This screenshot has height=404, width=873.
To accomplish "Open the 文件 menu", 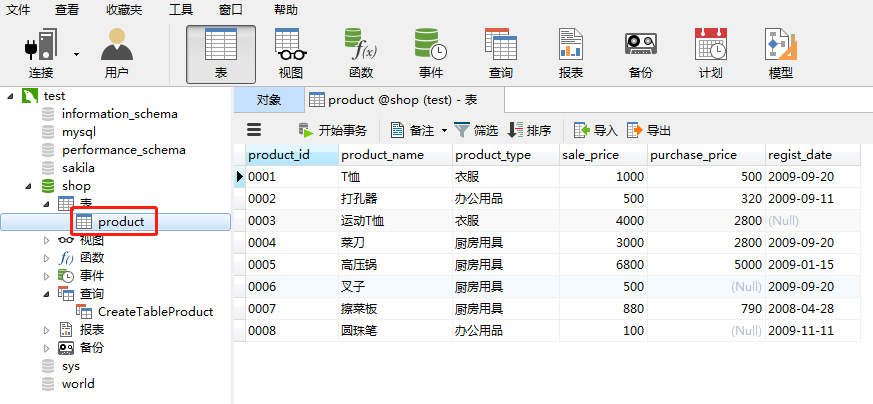I will click(x=18, y=9).
